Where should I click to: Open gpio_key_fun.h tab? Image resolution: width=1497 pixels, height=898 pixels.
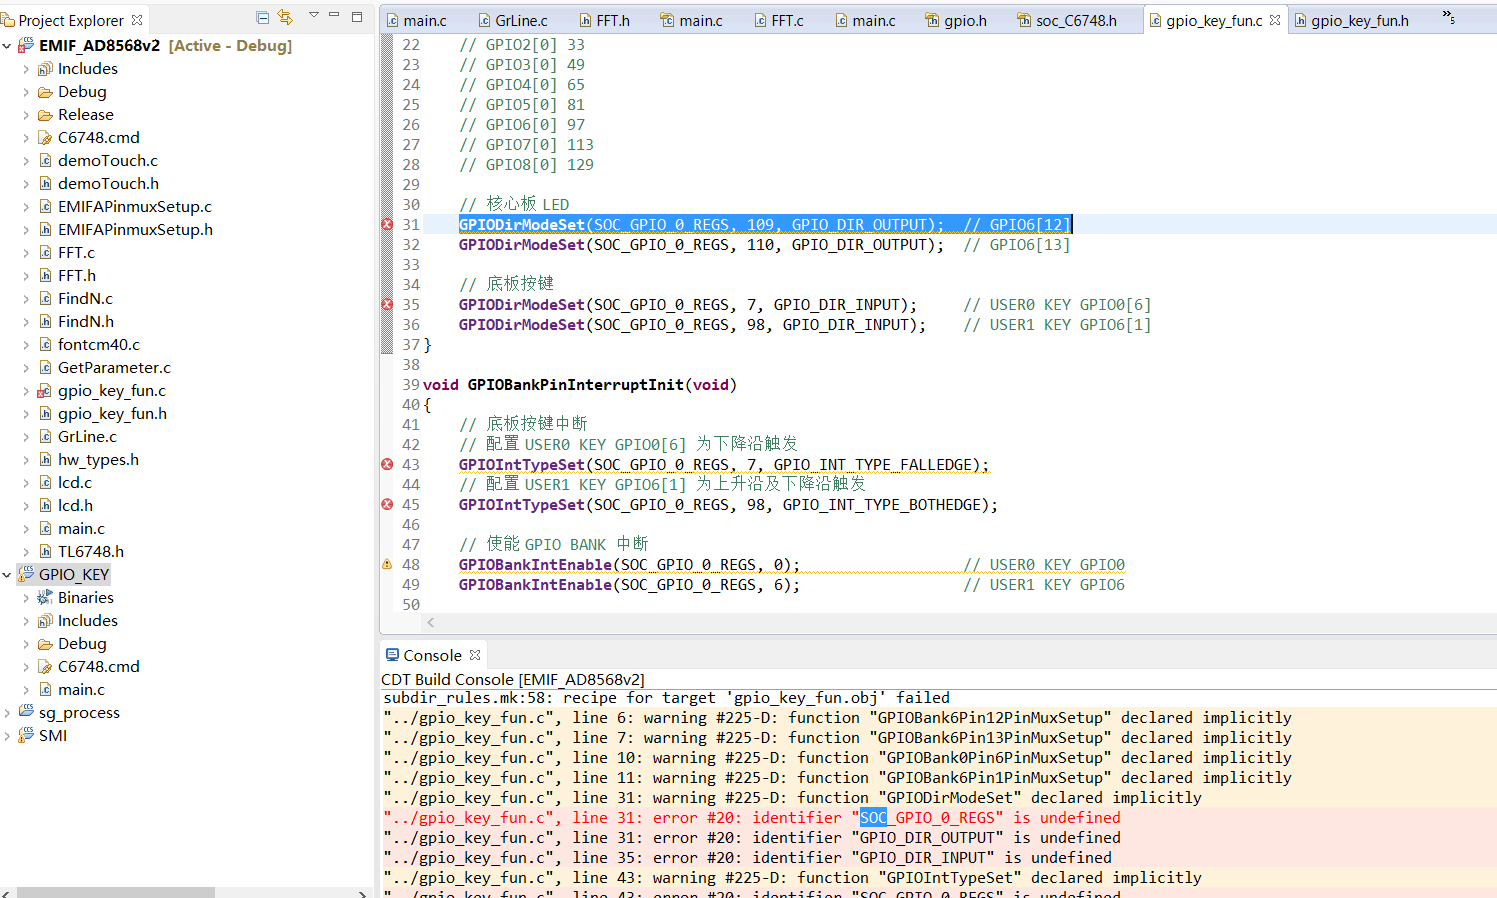pyautogui.click(x=1358, y=20)
